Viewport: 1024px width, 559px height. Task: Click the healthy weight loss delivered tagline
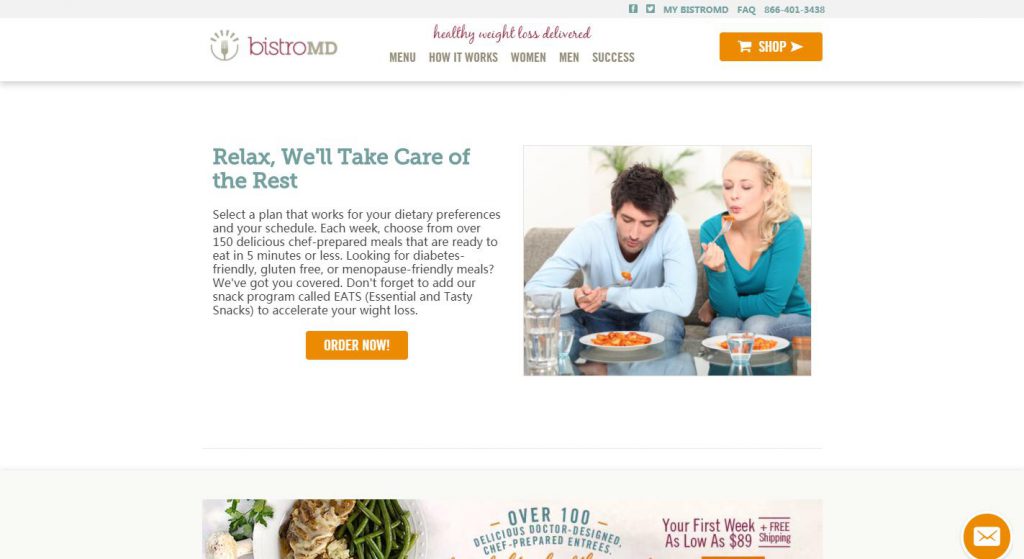[512, 33]
